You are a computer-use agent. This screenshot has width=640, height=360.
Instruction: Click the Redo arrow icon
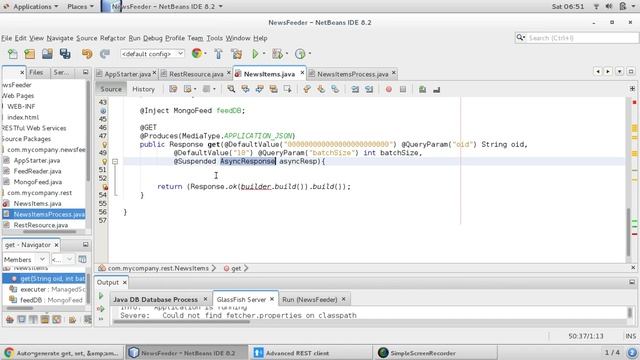(105, 54)
